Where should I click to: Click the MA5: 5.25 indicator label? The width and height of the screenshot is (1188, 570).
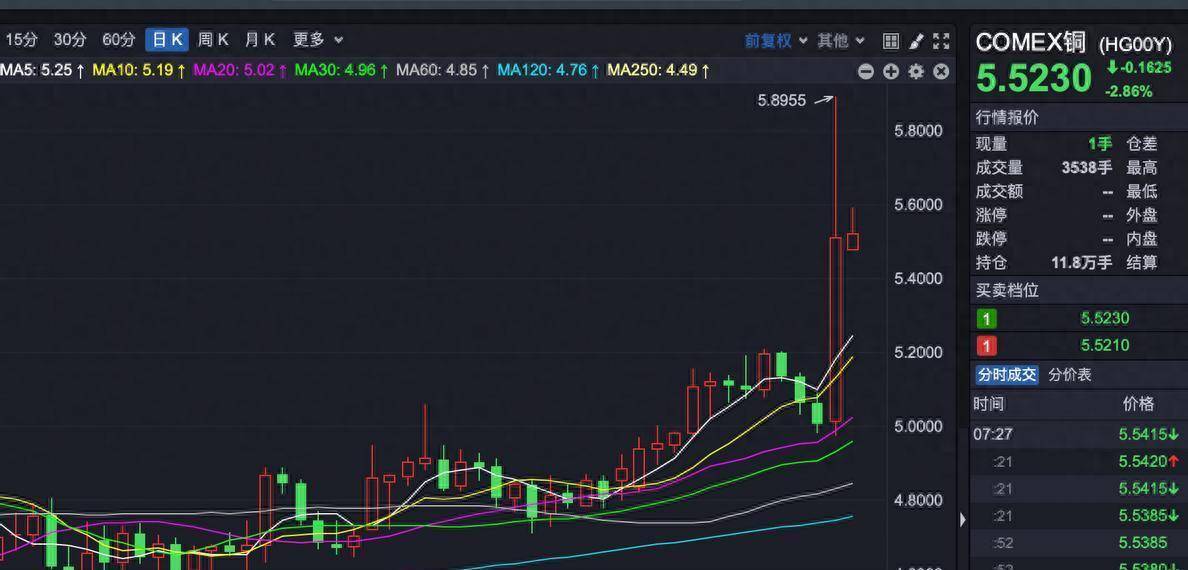[42, 70]
